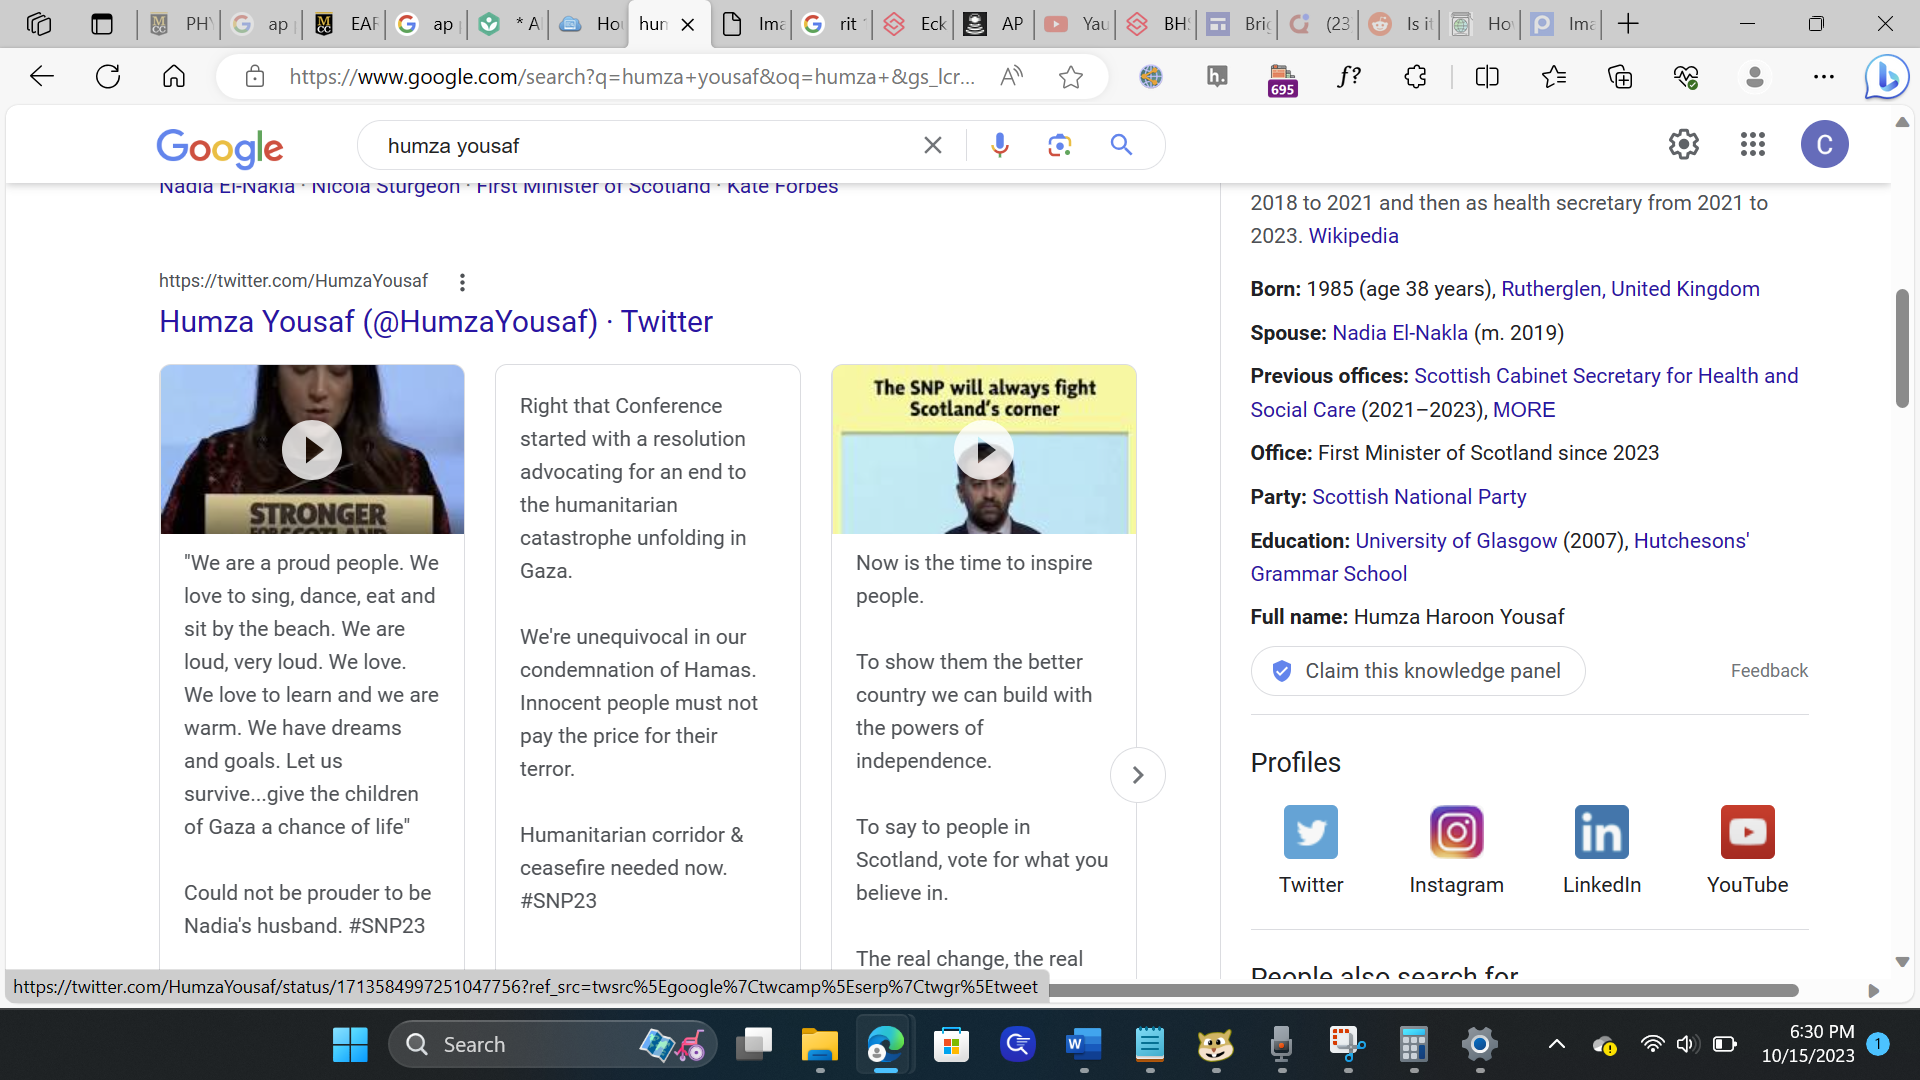
Task: Show next tweets with carousel arrow
Action: (x=1137, y=775)
